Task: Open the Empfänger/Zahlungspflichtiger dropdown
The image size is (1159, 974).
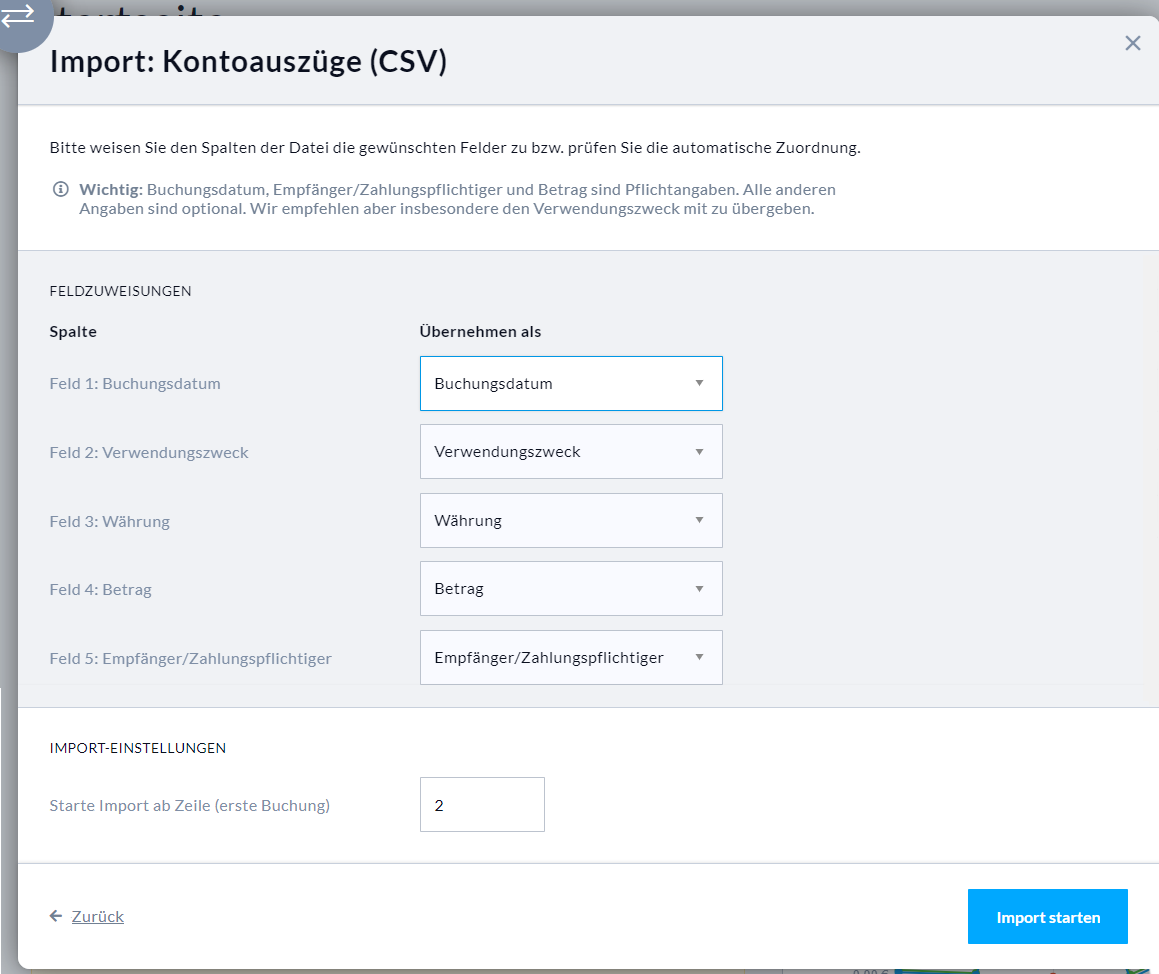Action: click(571, 657)
